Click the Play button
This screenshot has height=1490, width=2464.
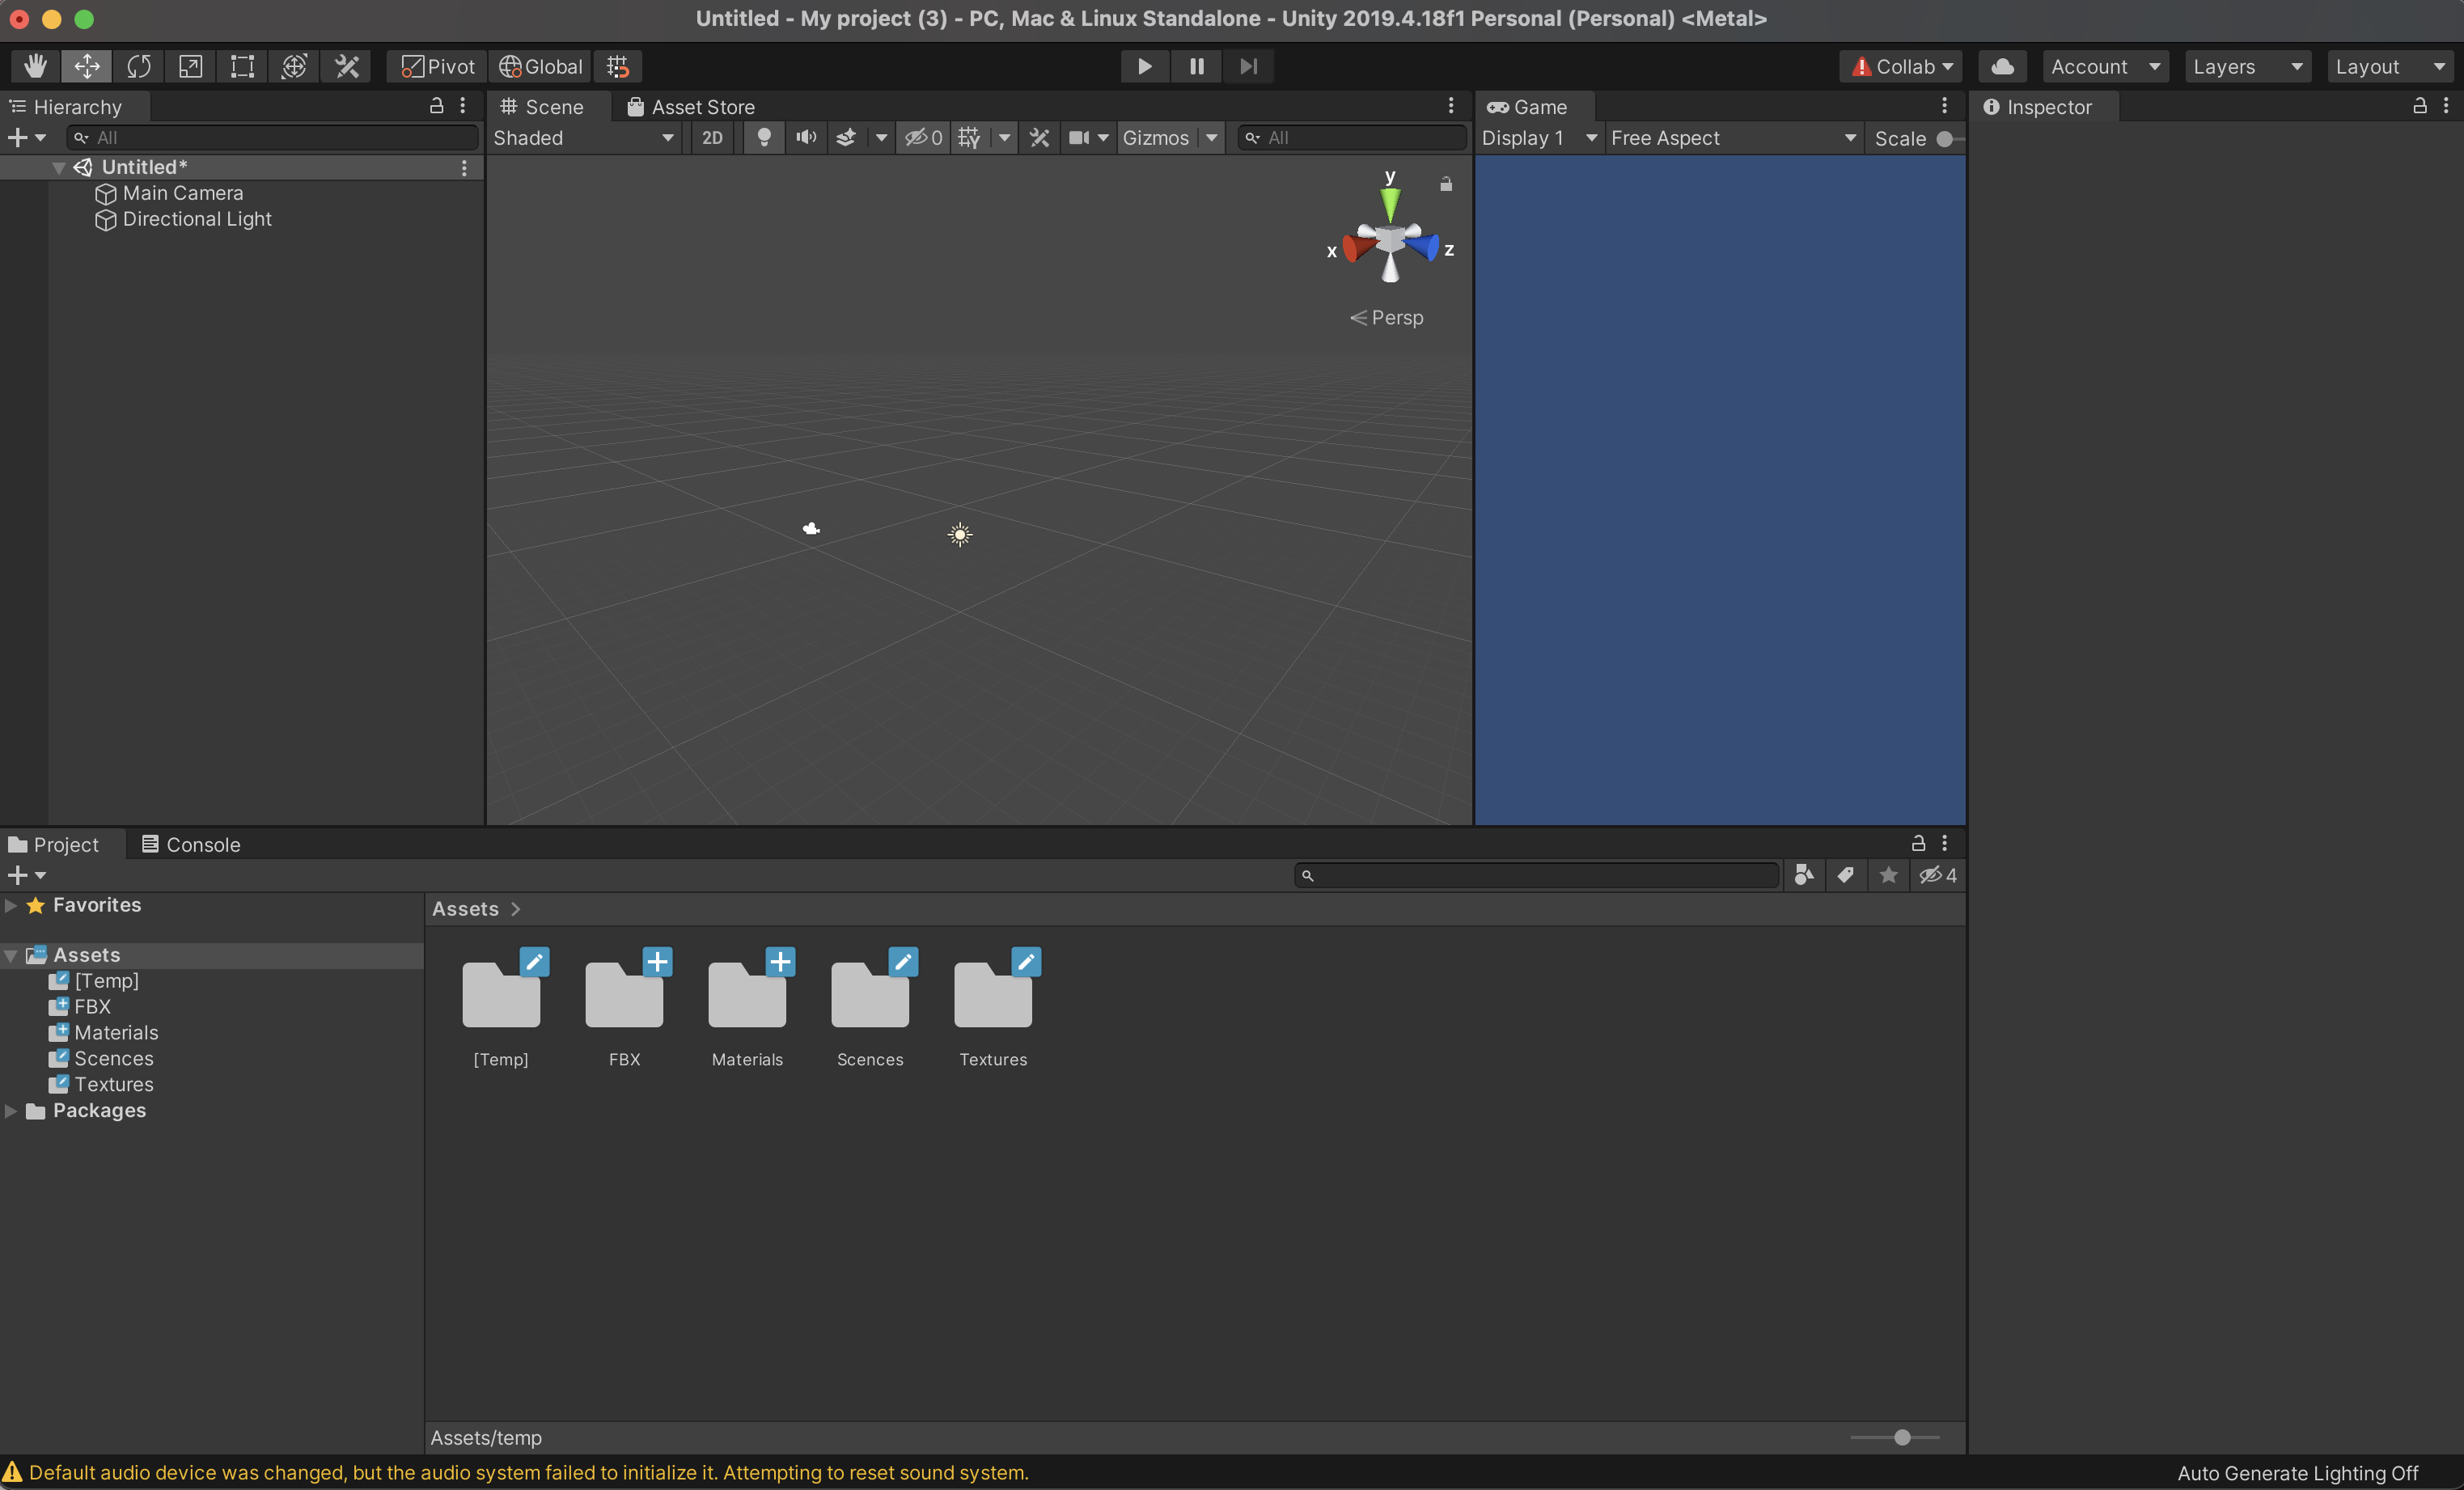tap(1144, 66)
